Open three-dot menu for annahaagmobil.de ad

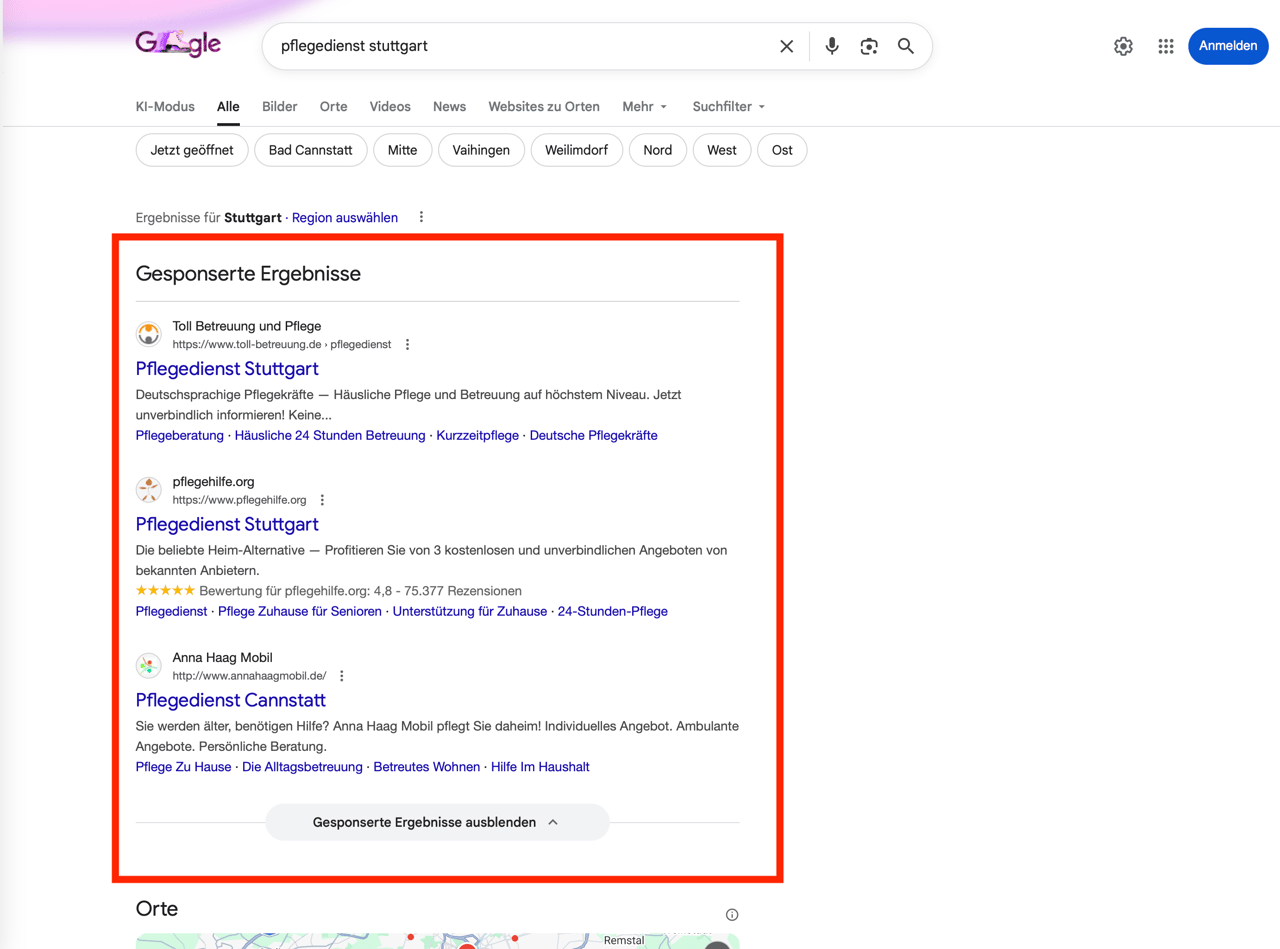(342, 676)
